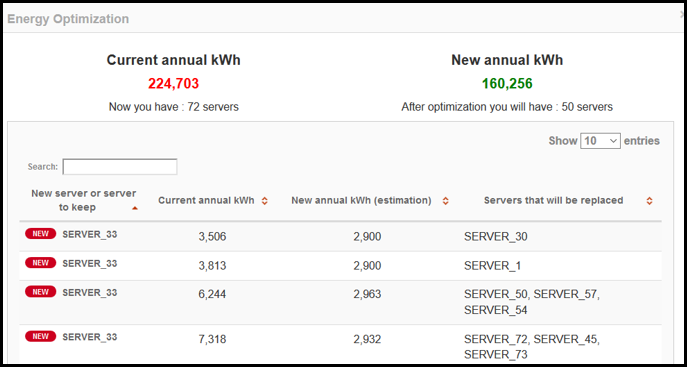Image resolution: width=687 pixels, height=367 pixels.
Task: Select SERVER_33 in the 6,244 row
Action: (x=90, y=292)
